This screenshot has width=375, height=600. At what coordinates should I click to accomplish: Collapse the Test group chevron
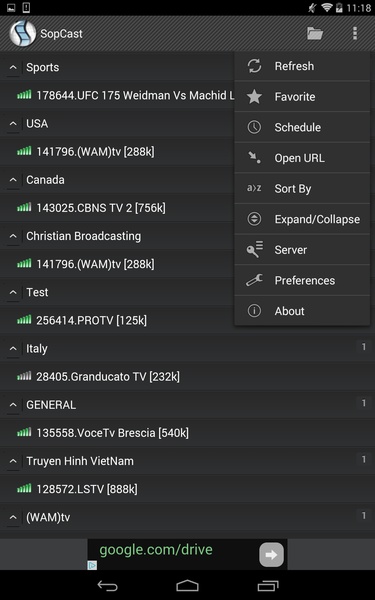pyautogui.click(x=13, y=293)
